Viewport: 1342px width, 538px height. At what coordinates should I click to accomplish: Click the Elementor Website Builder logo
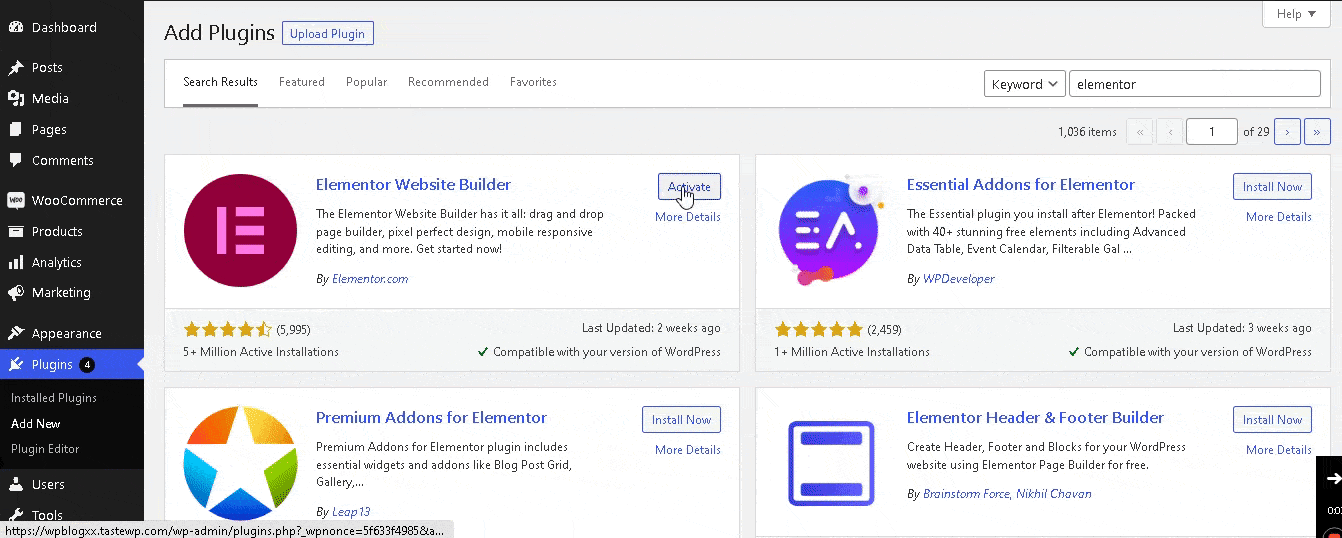[240, 231]
